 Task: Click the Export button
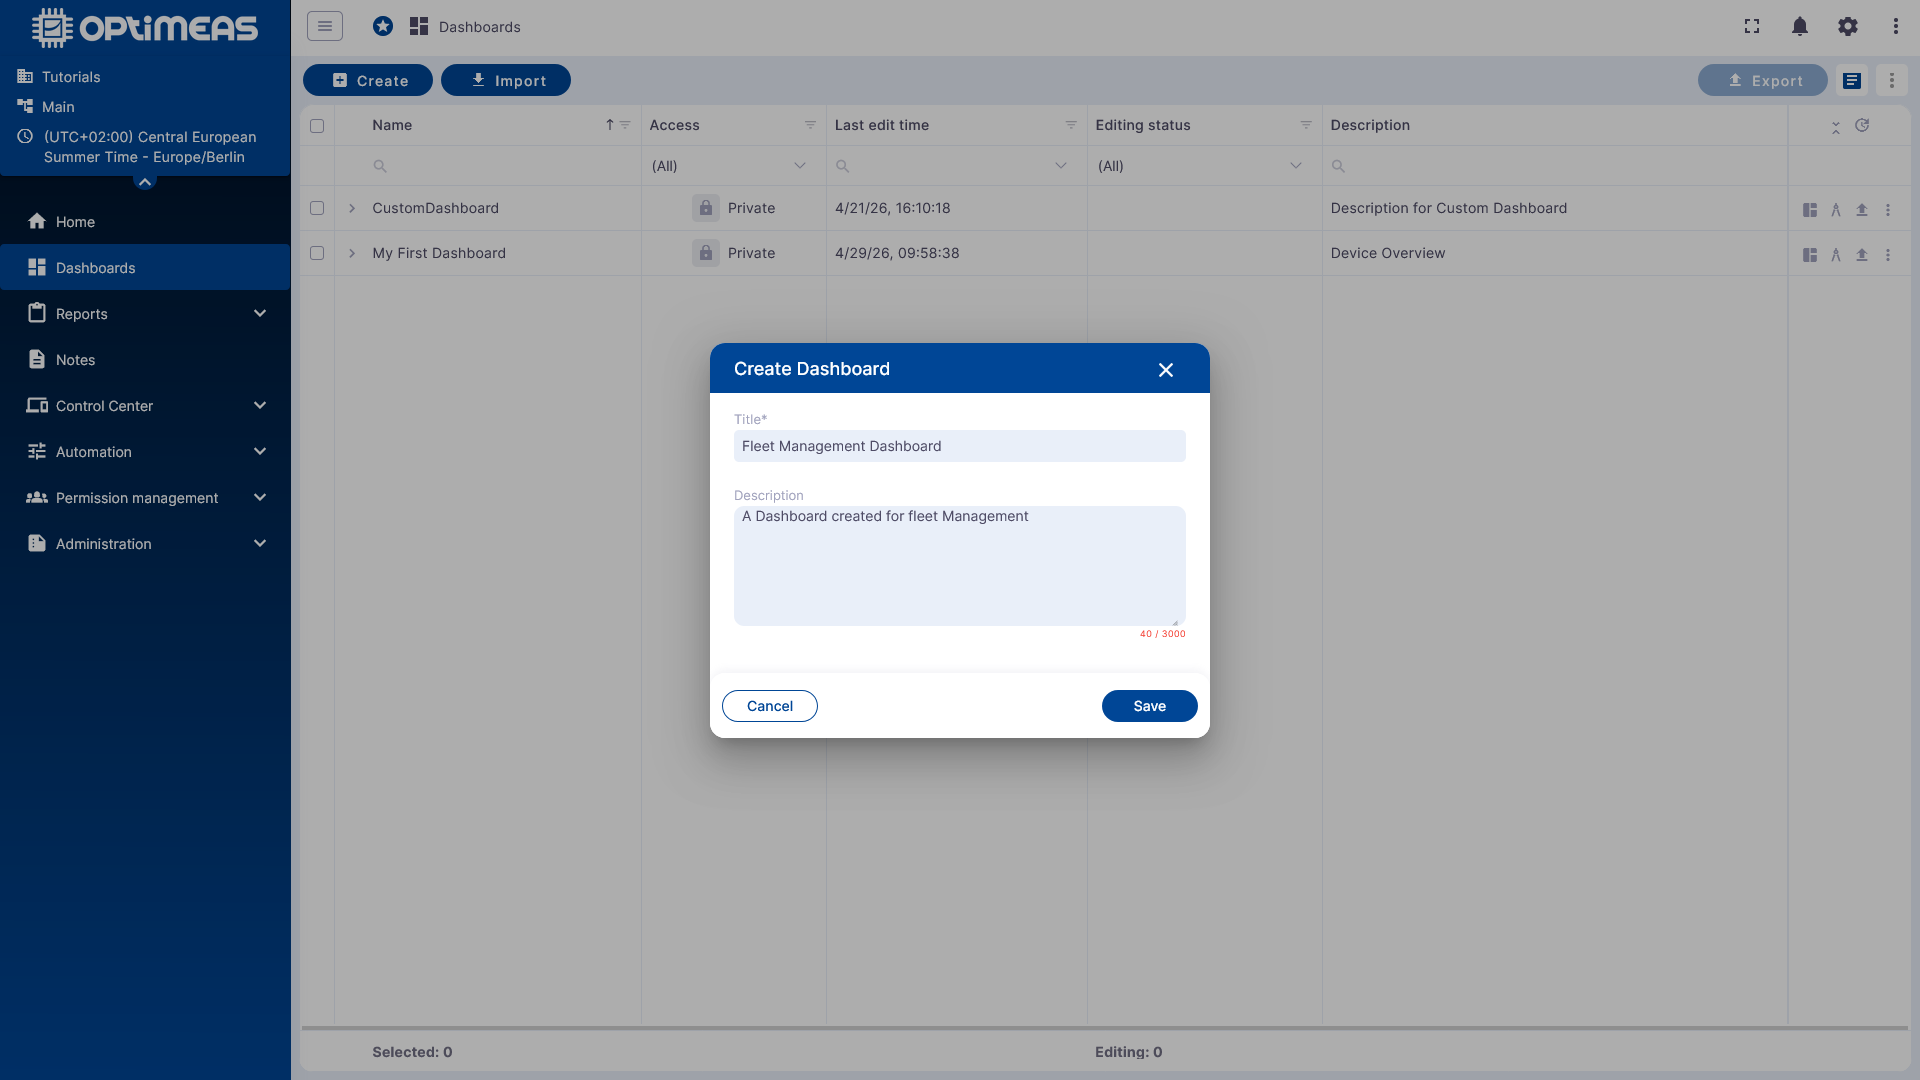coord(1763,80)
